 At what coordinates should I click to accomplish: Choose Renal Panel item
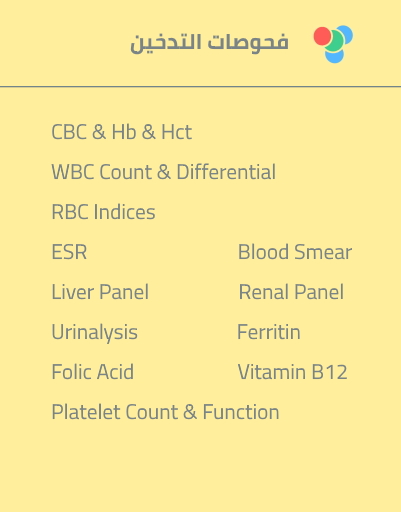[291, 292]
